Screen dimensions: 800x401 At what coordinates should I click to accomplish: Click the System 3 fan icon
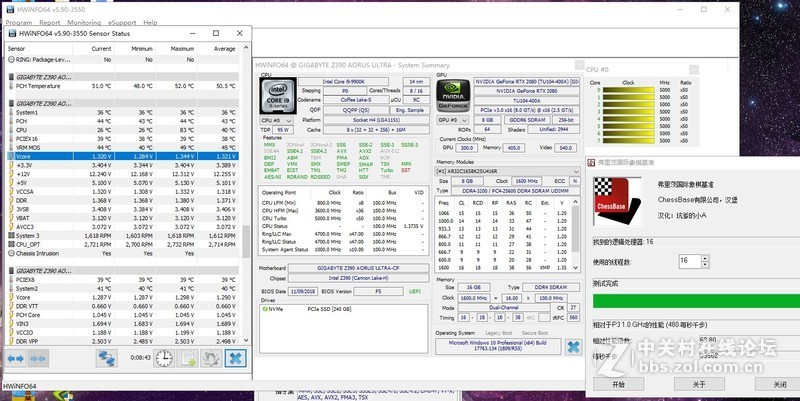tap(11, 236)
